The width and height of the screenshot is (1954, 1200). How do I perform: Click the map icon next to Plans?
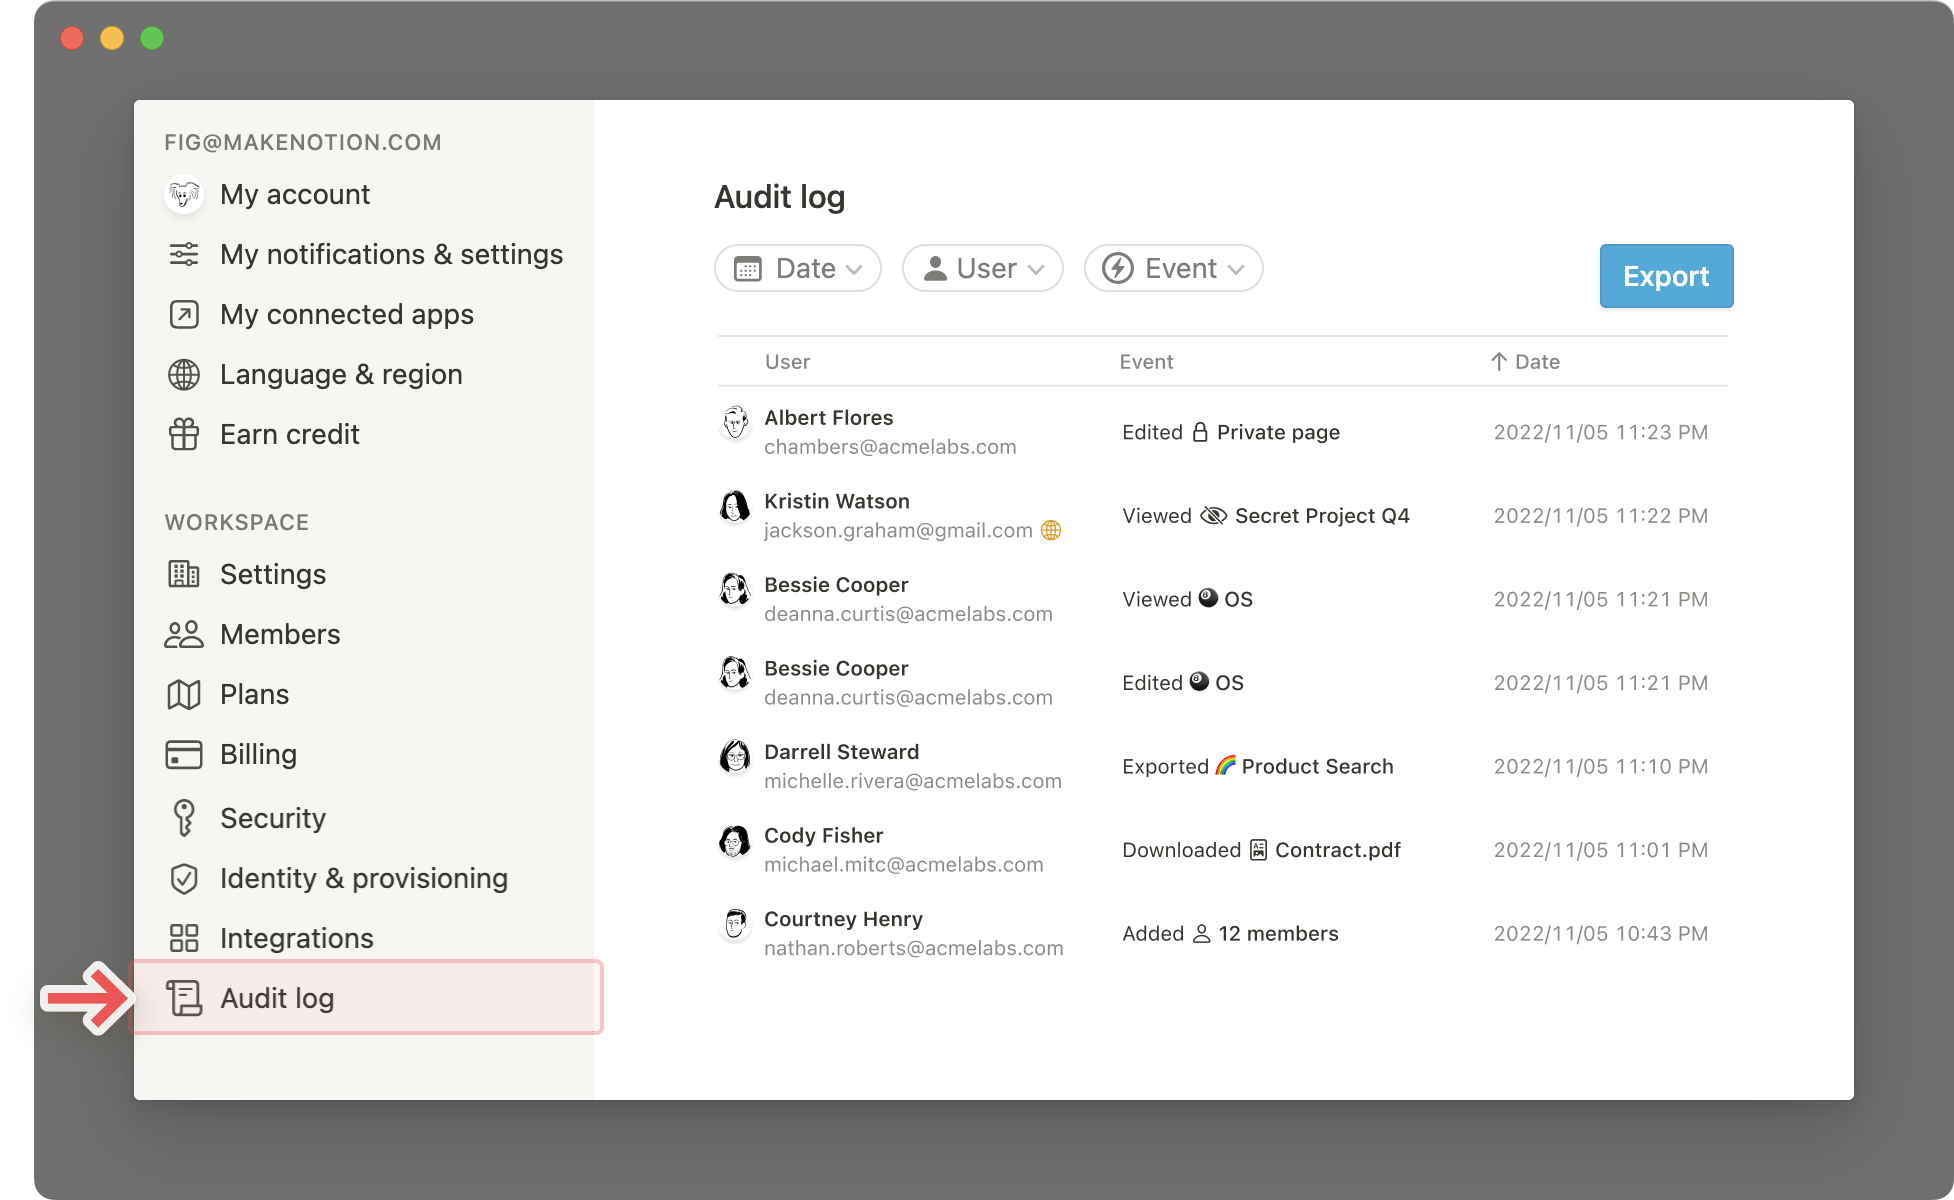pyautogui.click(x=184, y=693)
